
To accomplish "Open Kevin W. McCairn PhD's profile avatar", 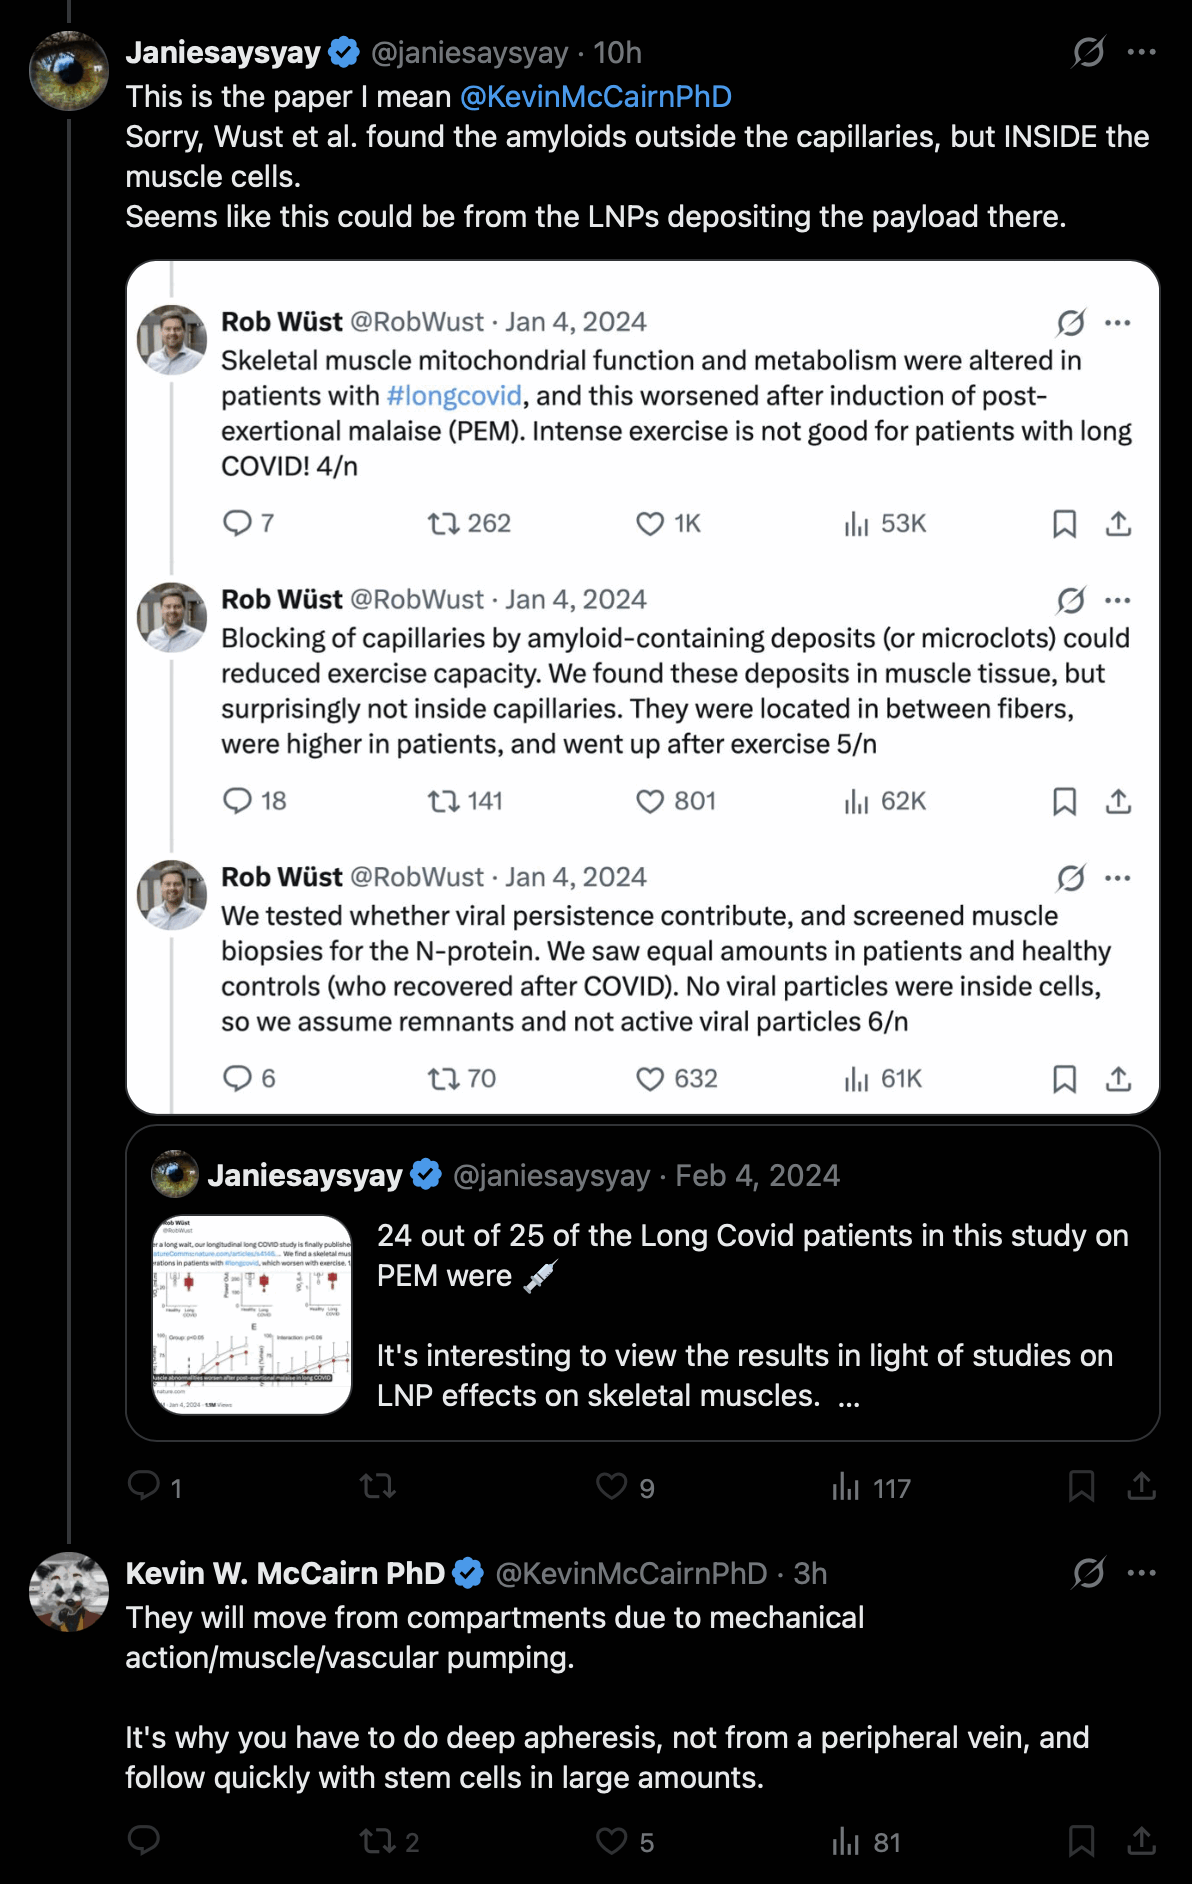I will click(69, 1592).
